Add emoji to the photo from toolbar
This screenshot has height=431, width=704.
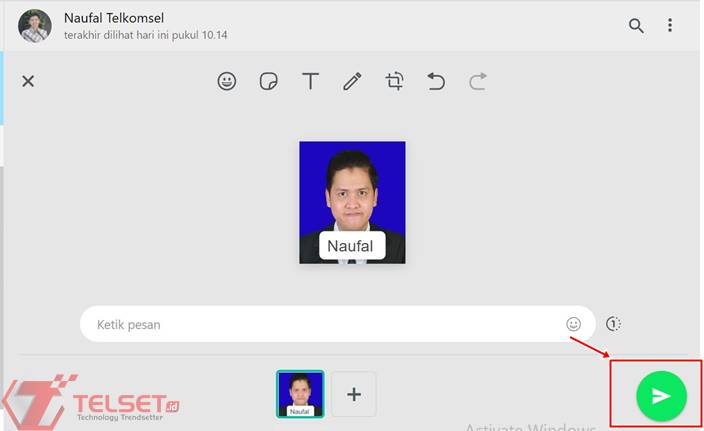[x=227, y=82]
